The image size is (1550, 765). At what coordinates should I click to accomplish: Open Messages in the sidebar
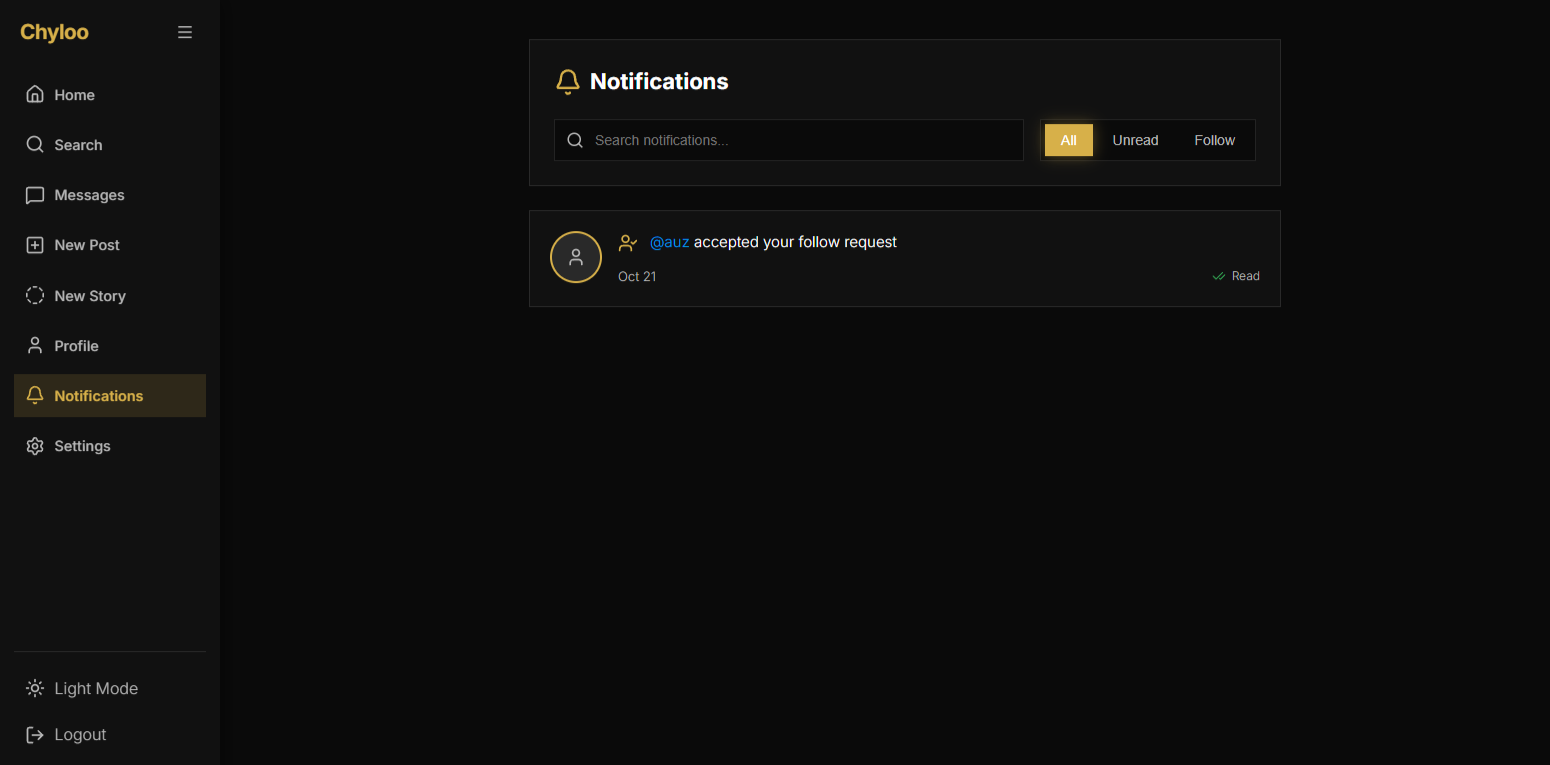[x=89, y=195]
